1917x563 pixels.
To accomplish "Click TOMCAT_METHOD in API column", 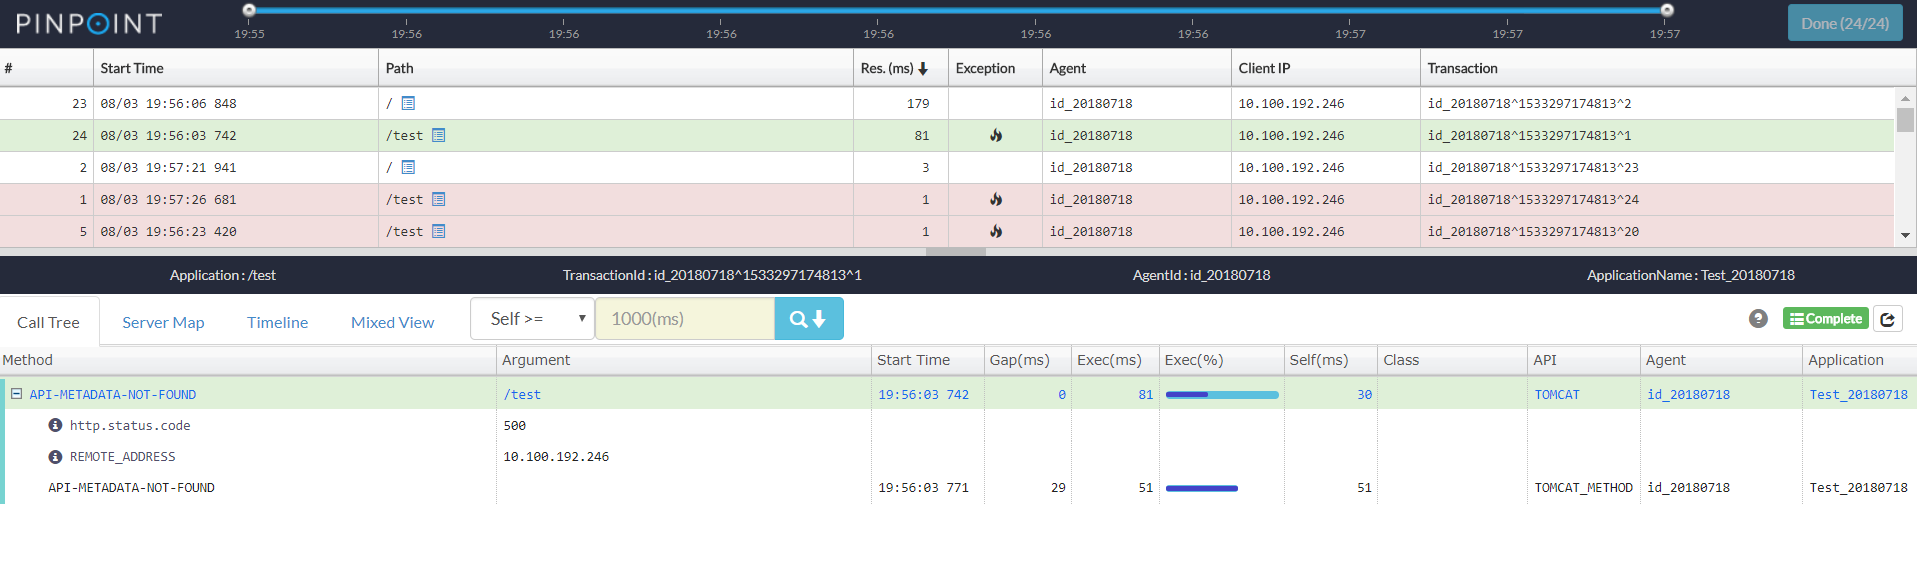I will pos(1583,487).
